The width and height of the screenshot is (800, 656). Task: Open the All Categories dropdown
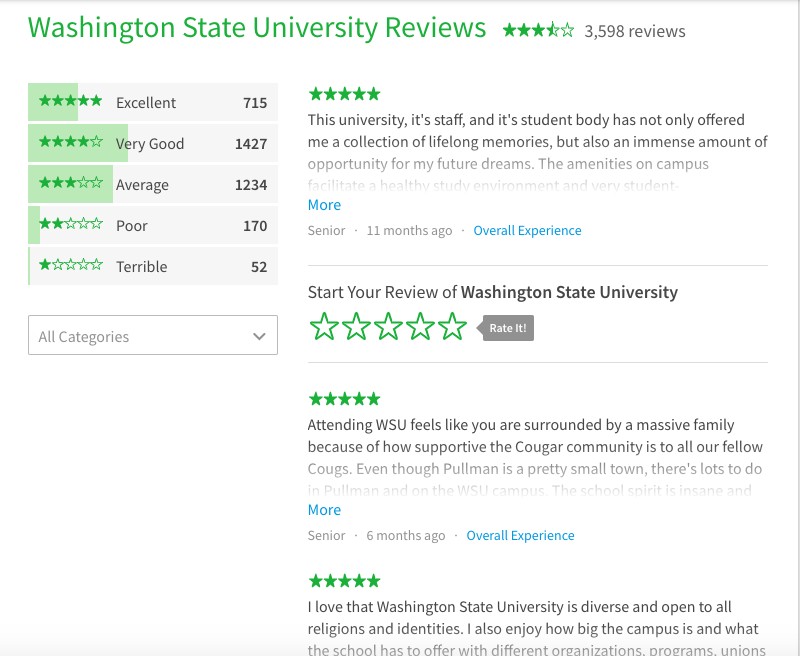pos(153,335)
